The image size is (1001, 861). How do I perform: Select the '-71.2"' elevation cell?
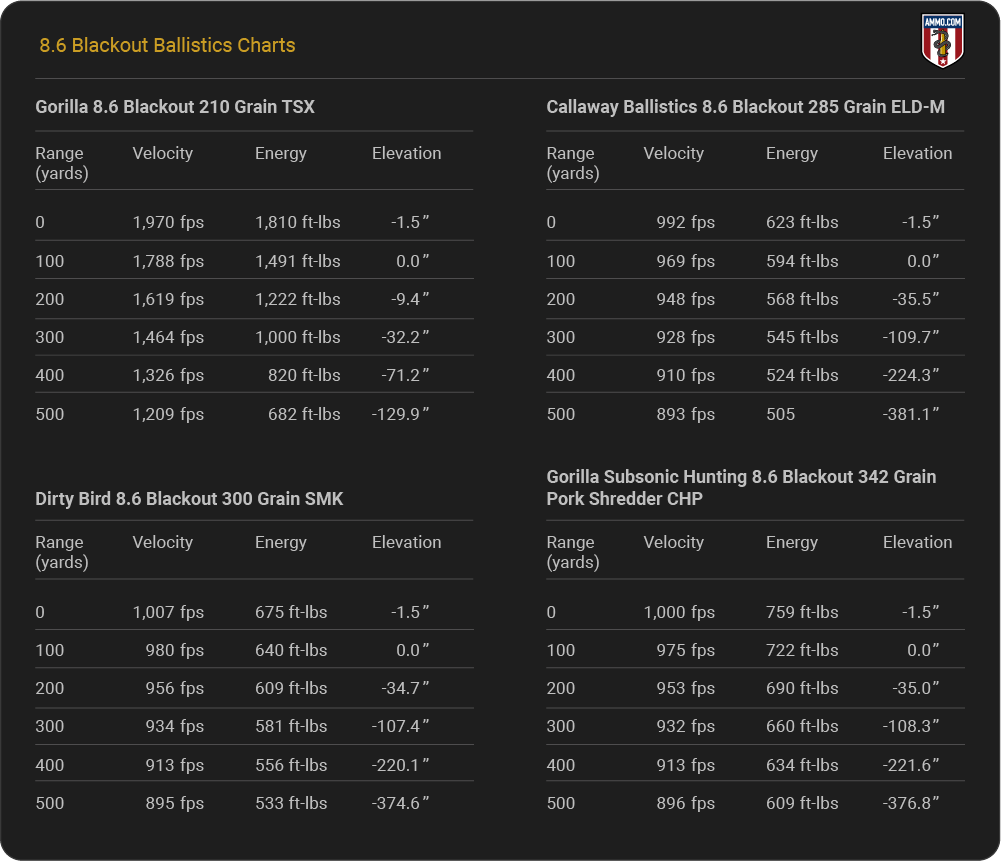click(405, 375)
